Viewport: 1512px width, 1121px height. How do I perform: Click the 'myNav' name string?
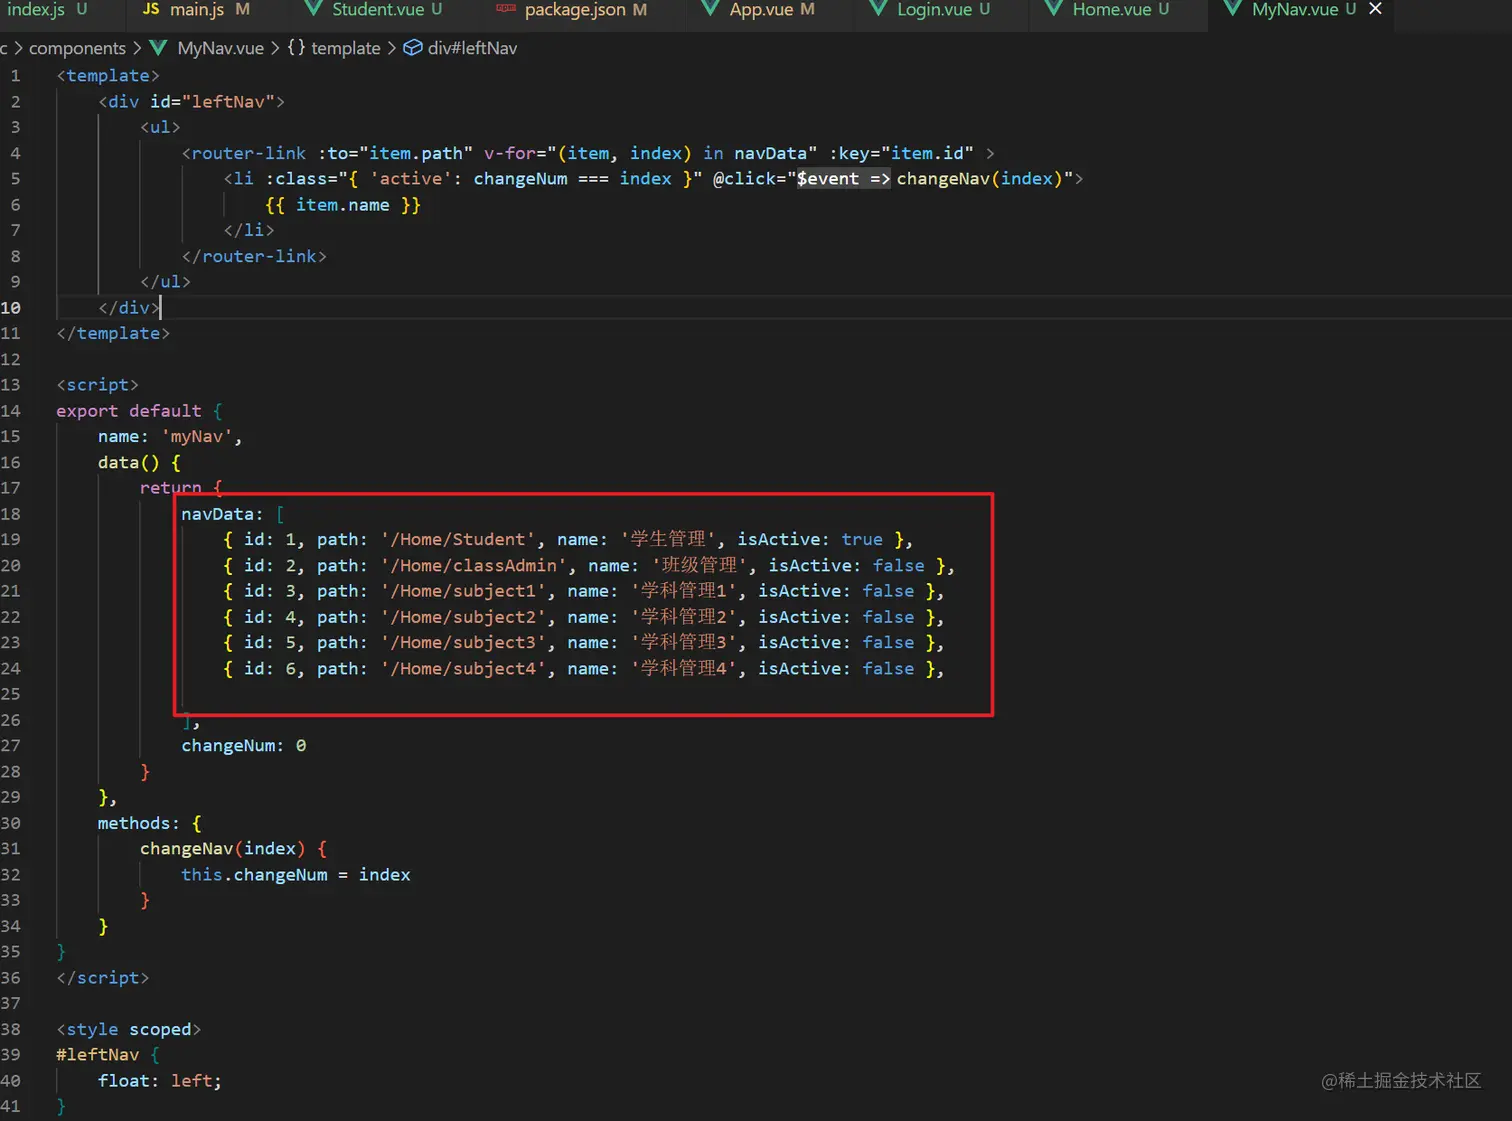[197, 437]
